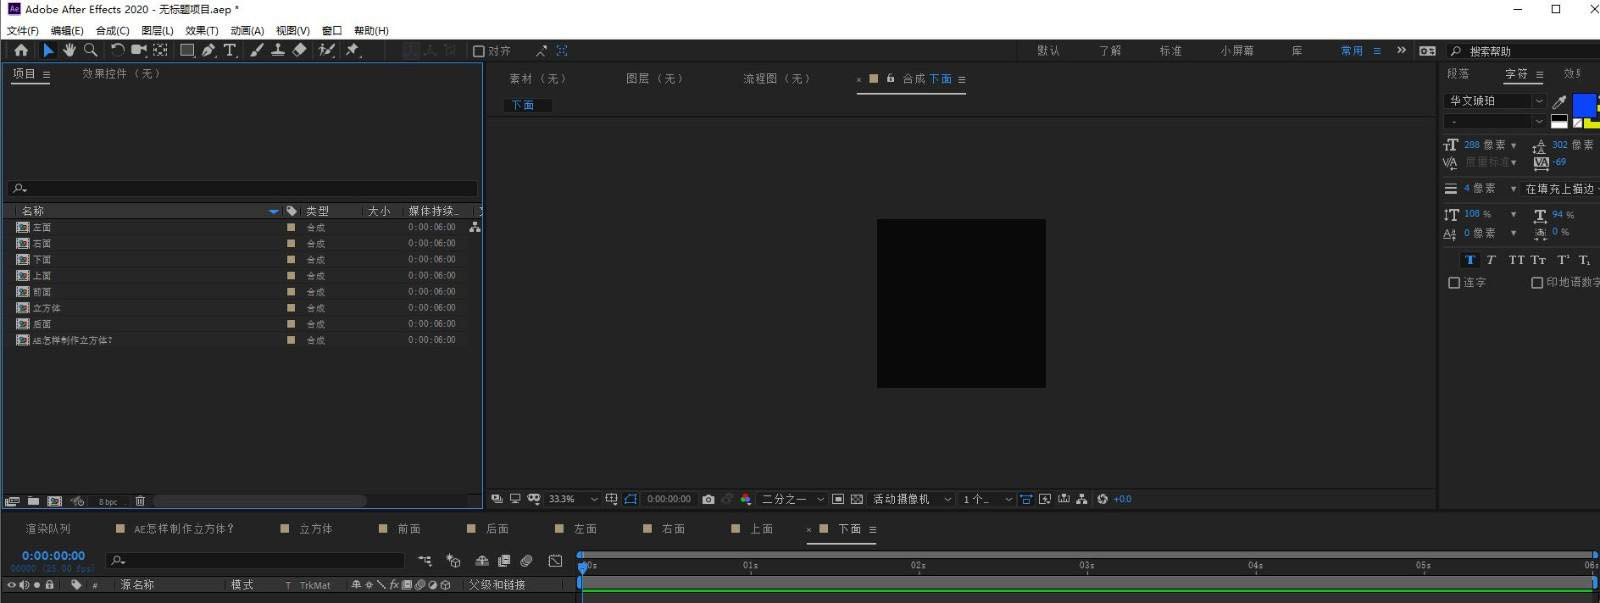This screenshot has height=603, width=1600.
Task: Select the Roto Brush tool
Action: click(326, 50)
